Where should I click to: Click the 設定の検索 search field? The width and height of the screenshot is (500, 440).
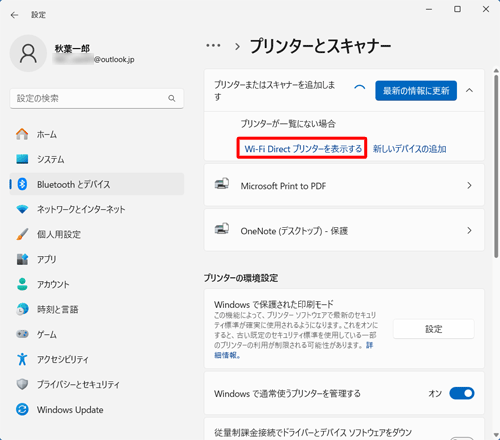click(x=97, y=98)
